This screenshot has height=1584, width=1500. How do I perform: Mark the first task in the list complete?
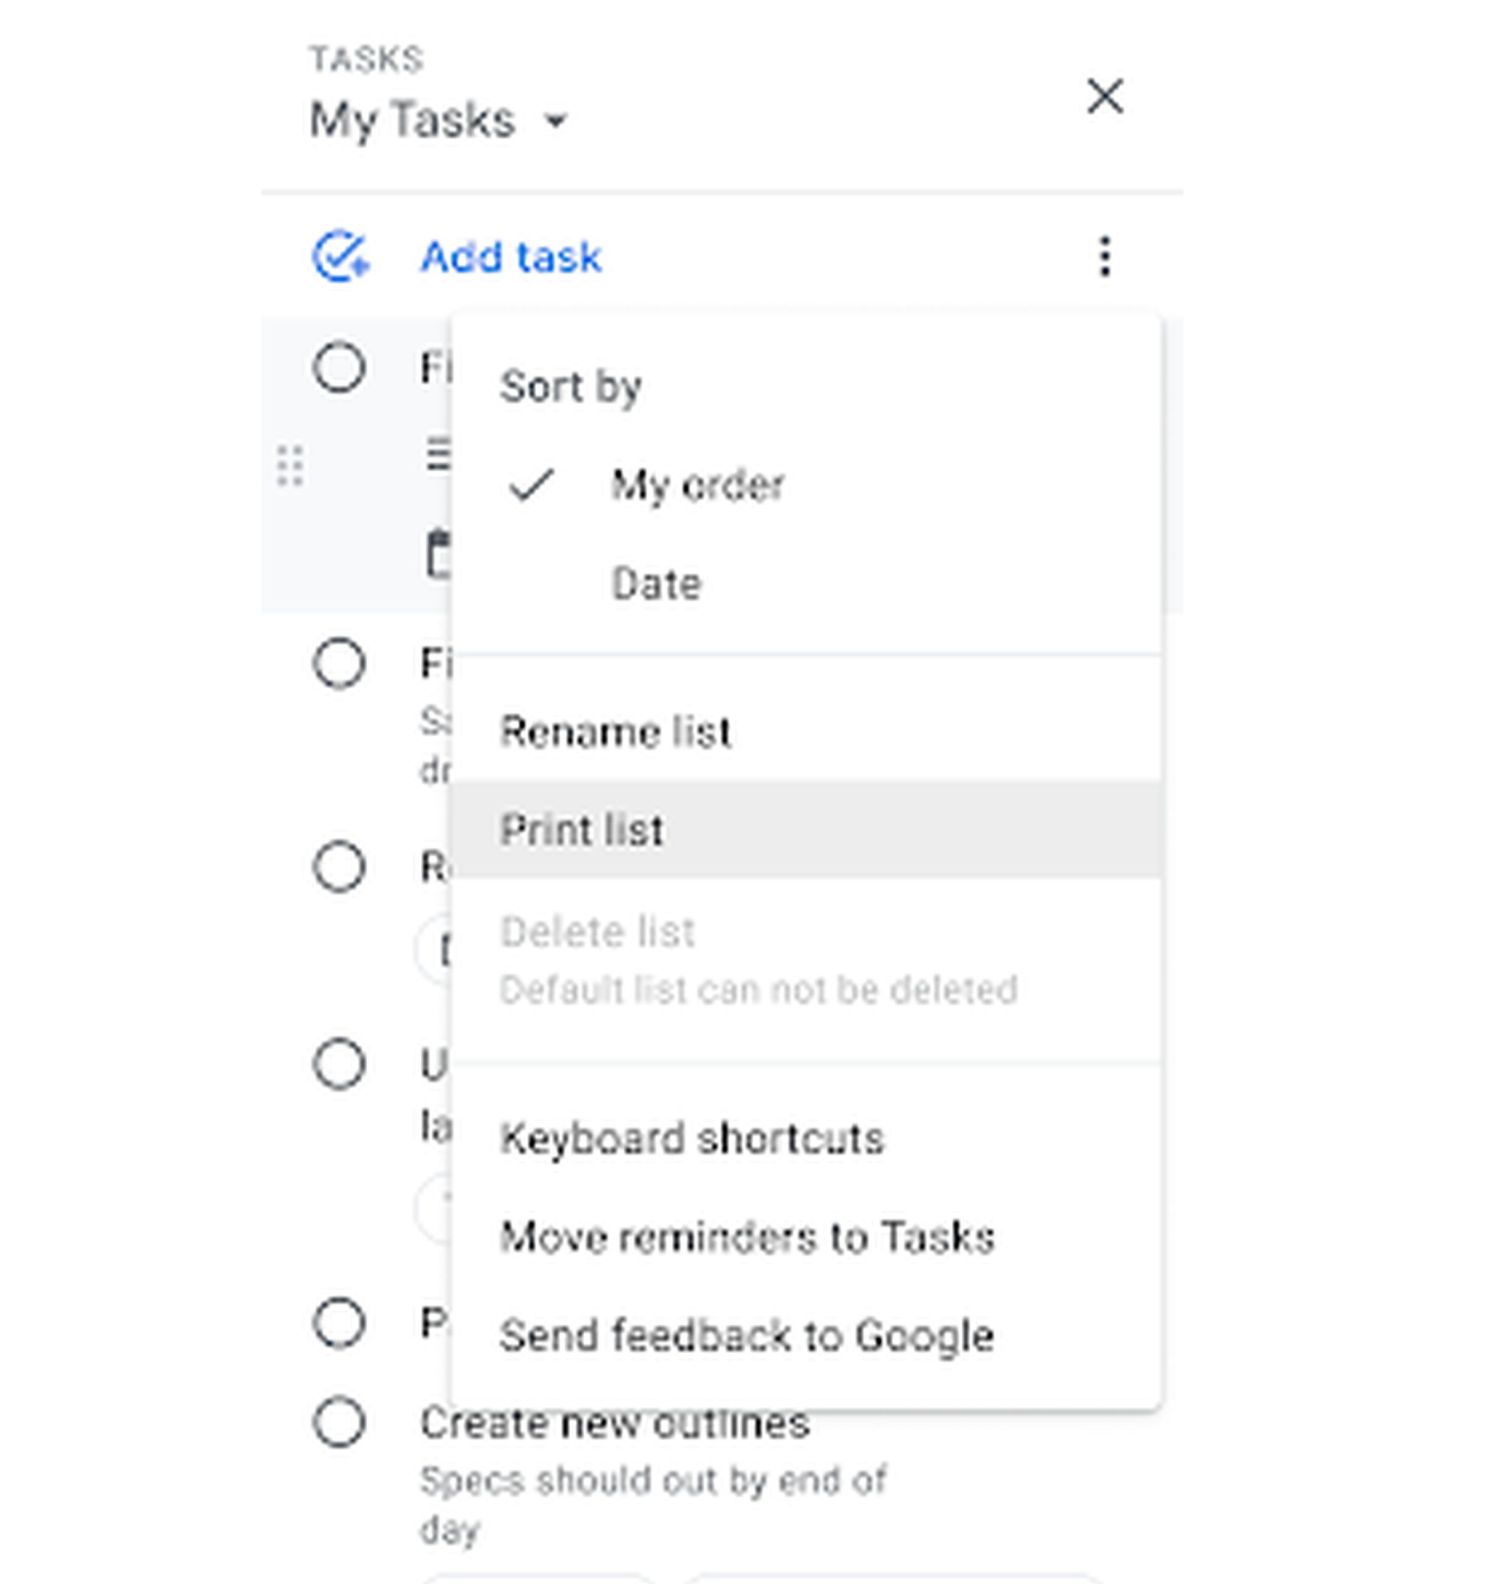click(x=339, y=367)
